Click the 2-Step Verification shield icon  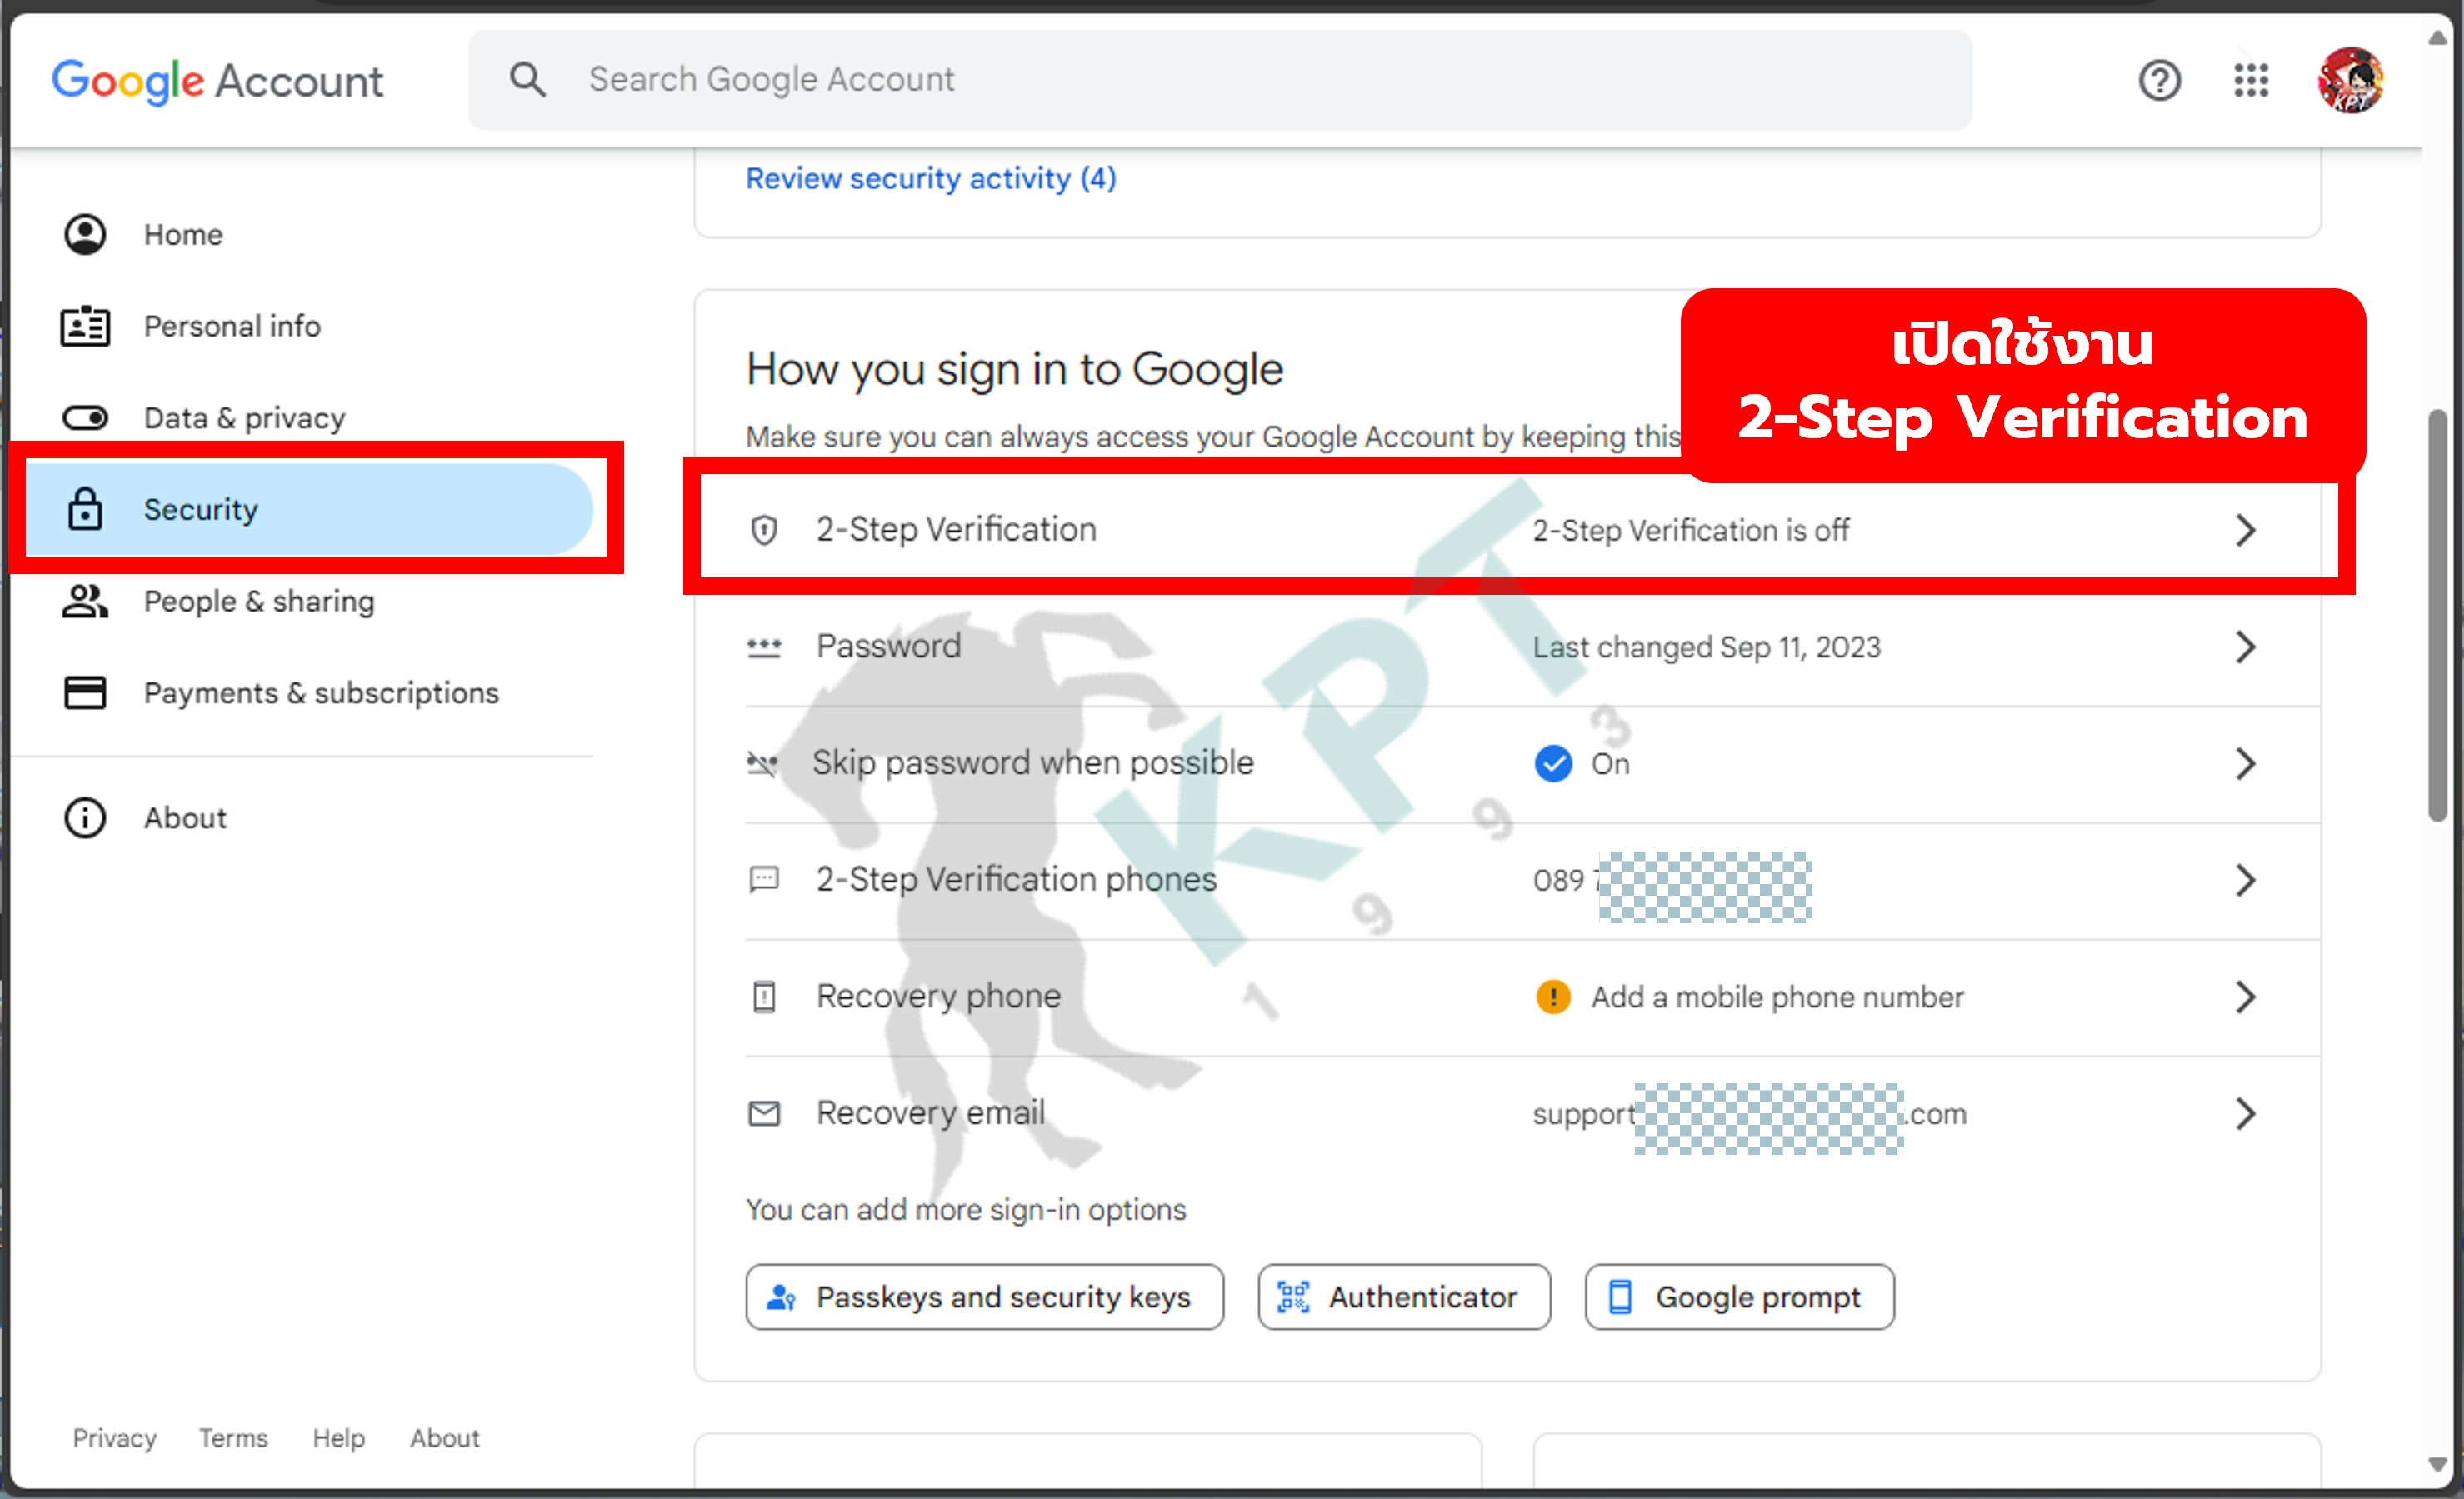coord(764,529)
